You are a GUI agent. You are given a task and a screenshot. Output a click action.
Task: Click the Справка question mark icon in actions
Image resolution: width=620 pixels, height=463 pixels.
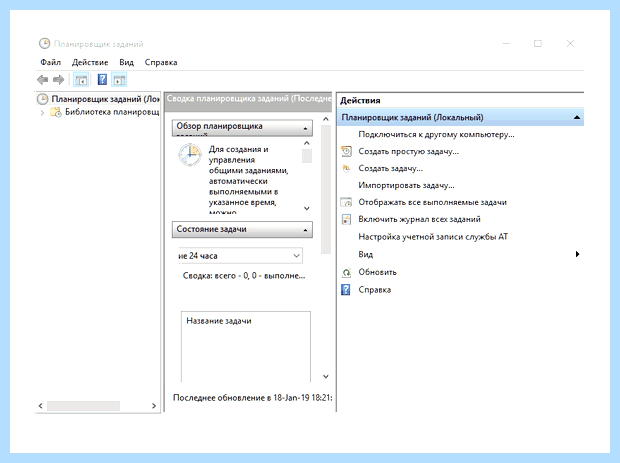346,289
